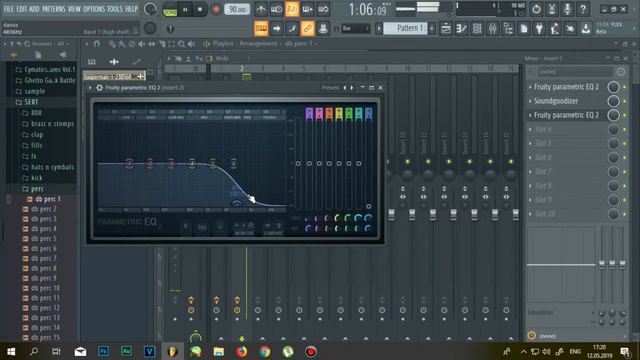
Task: Open the browser view icon
Action: (x=508, y=29)
